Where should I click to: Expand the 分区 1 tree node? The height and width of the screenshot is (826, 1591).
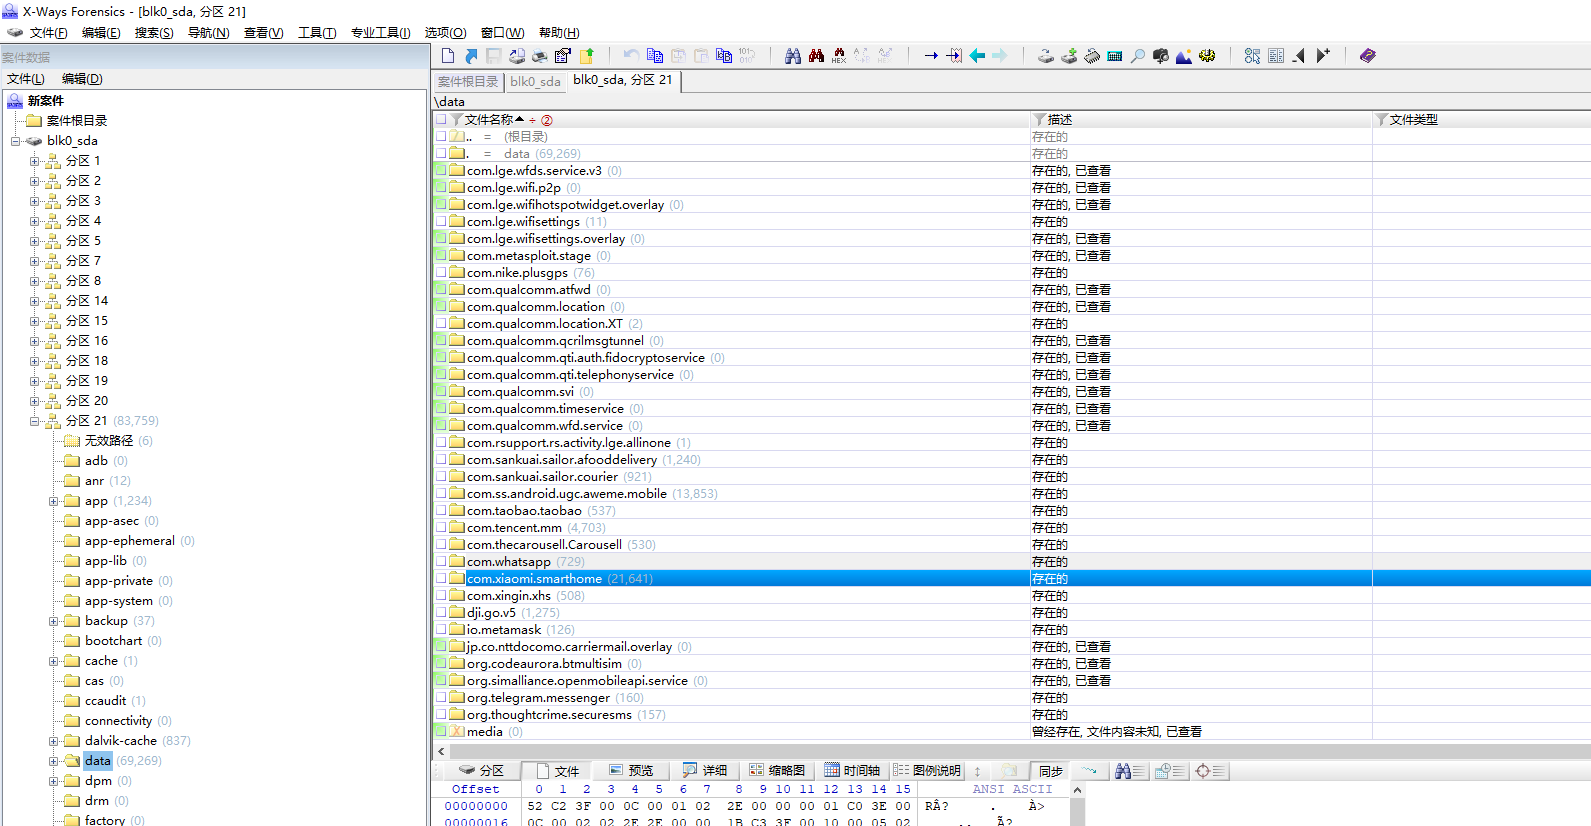coord(35,161)
